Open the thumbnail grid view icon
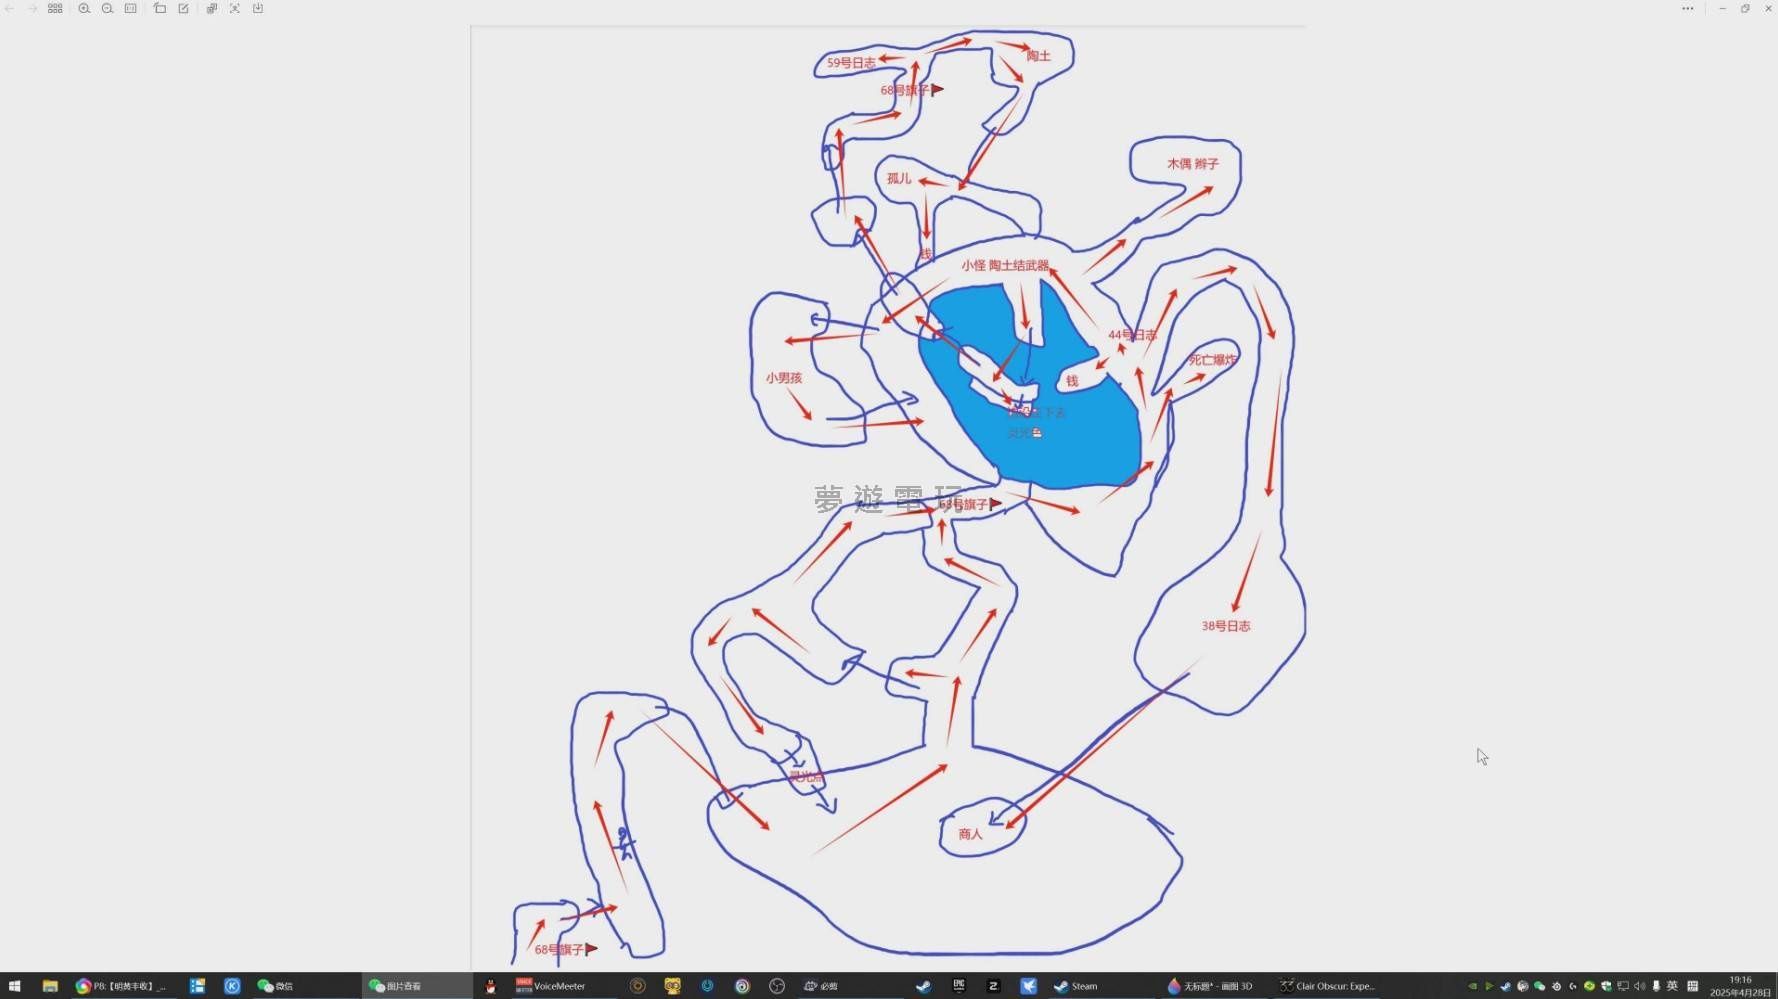This screenshot has width=1778, height=999. pyautogui.click(x=55, y=8)
